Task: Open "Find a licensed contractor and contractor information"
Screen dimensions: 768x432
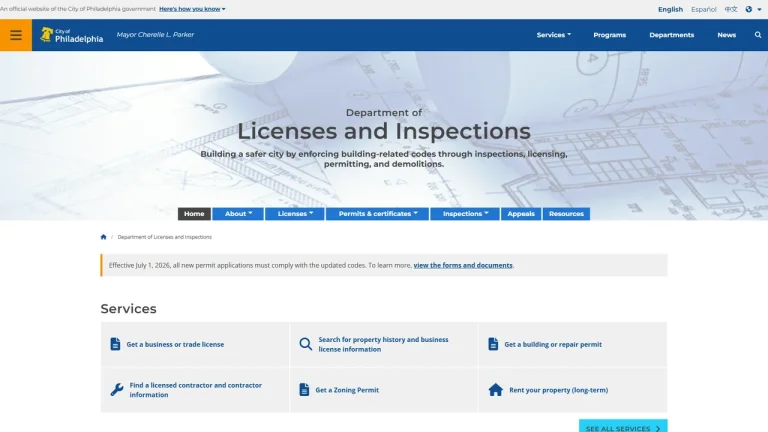Action: (x=195, y=390)
